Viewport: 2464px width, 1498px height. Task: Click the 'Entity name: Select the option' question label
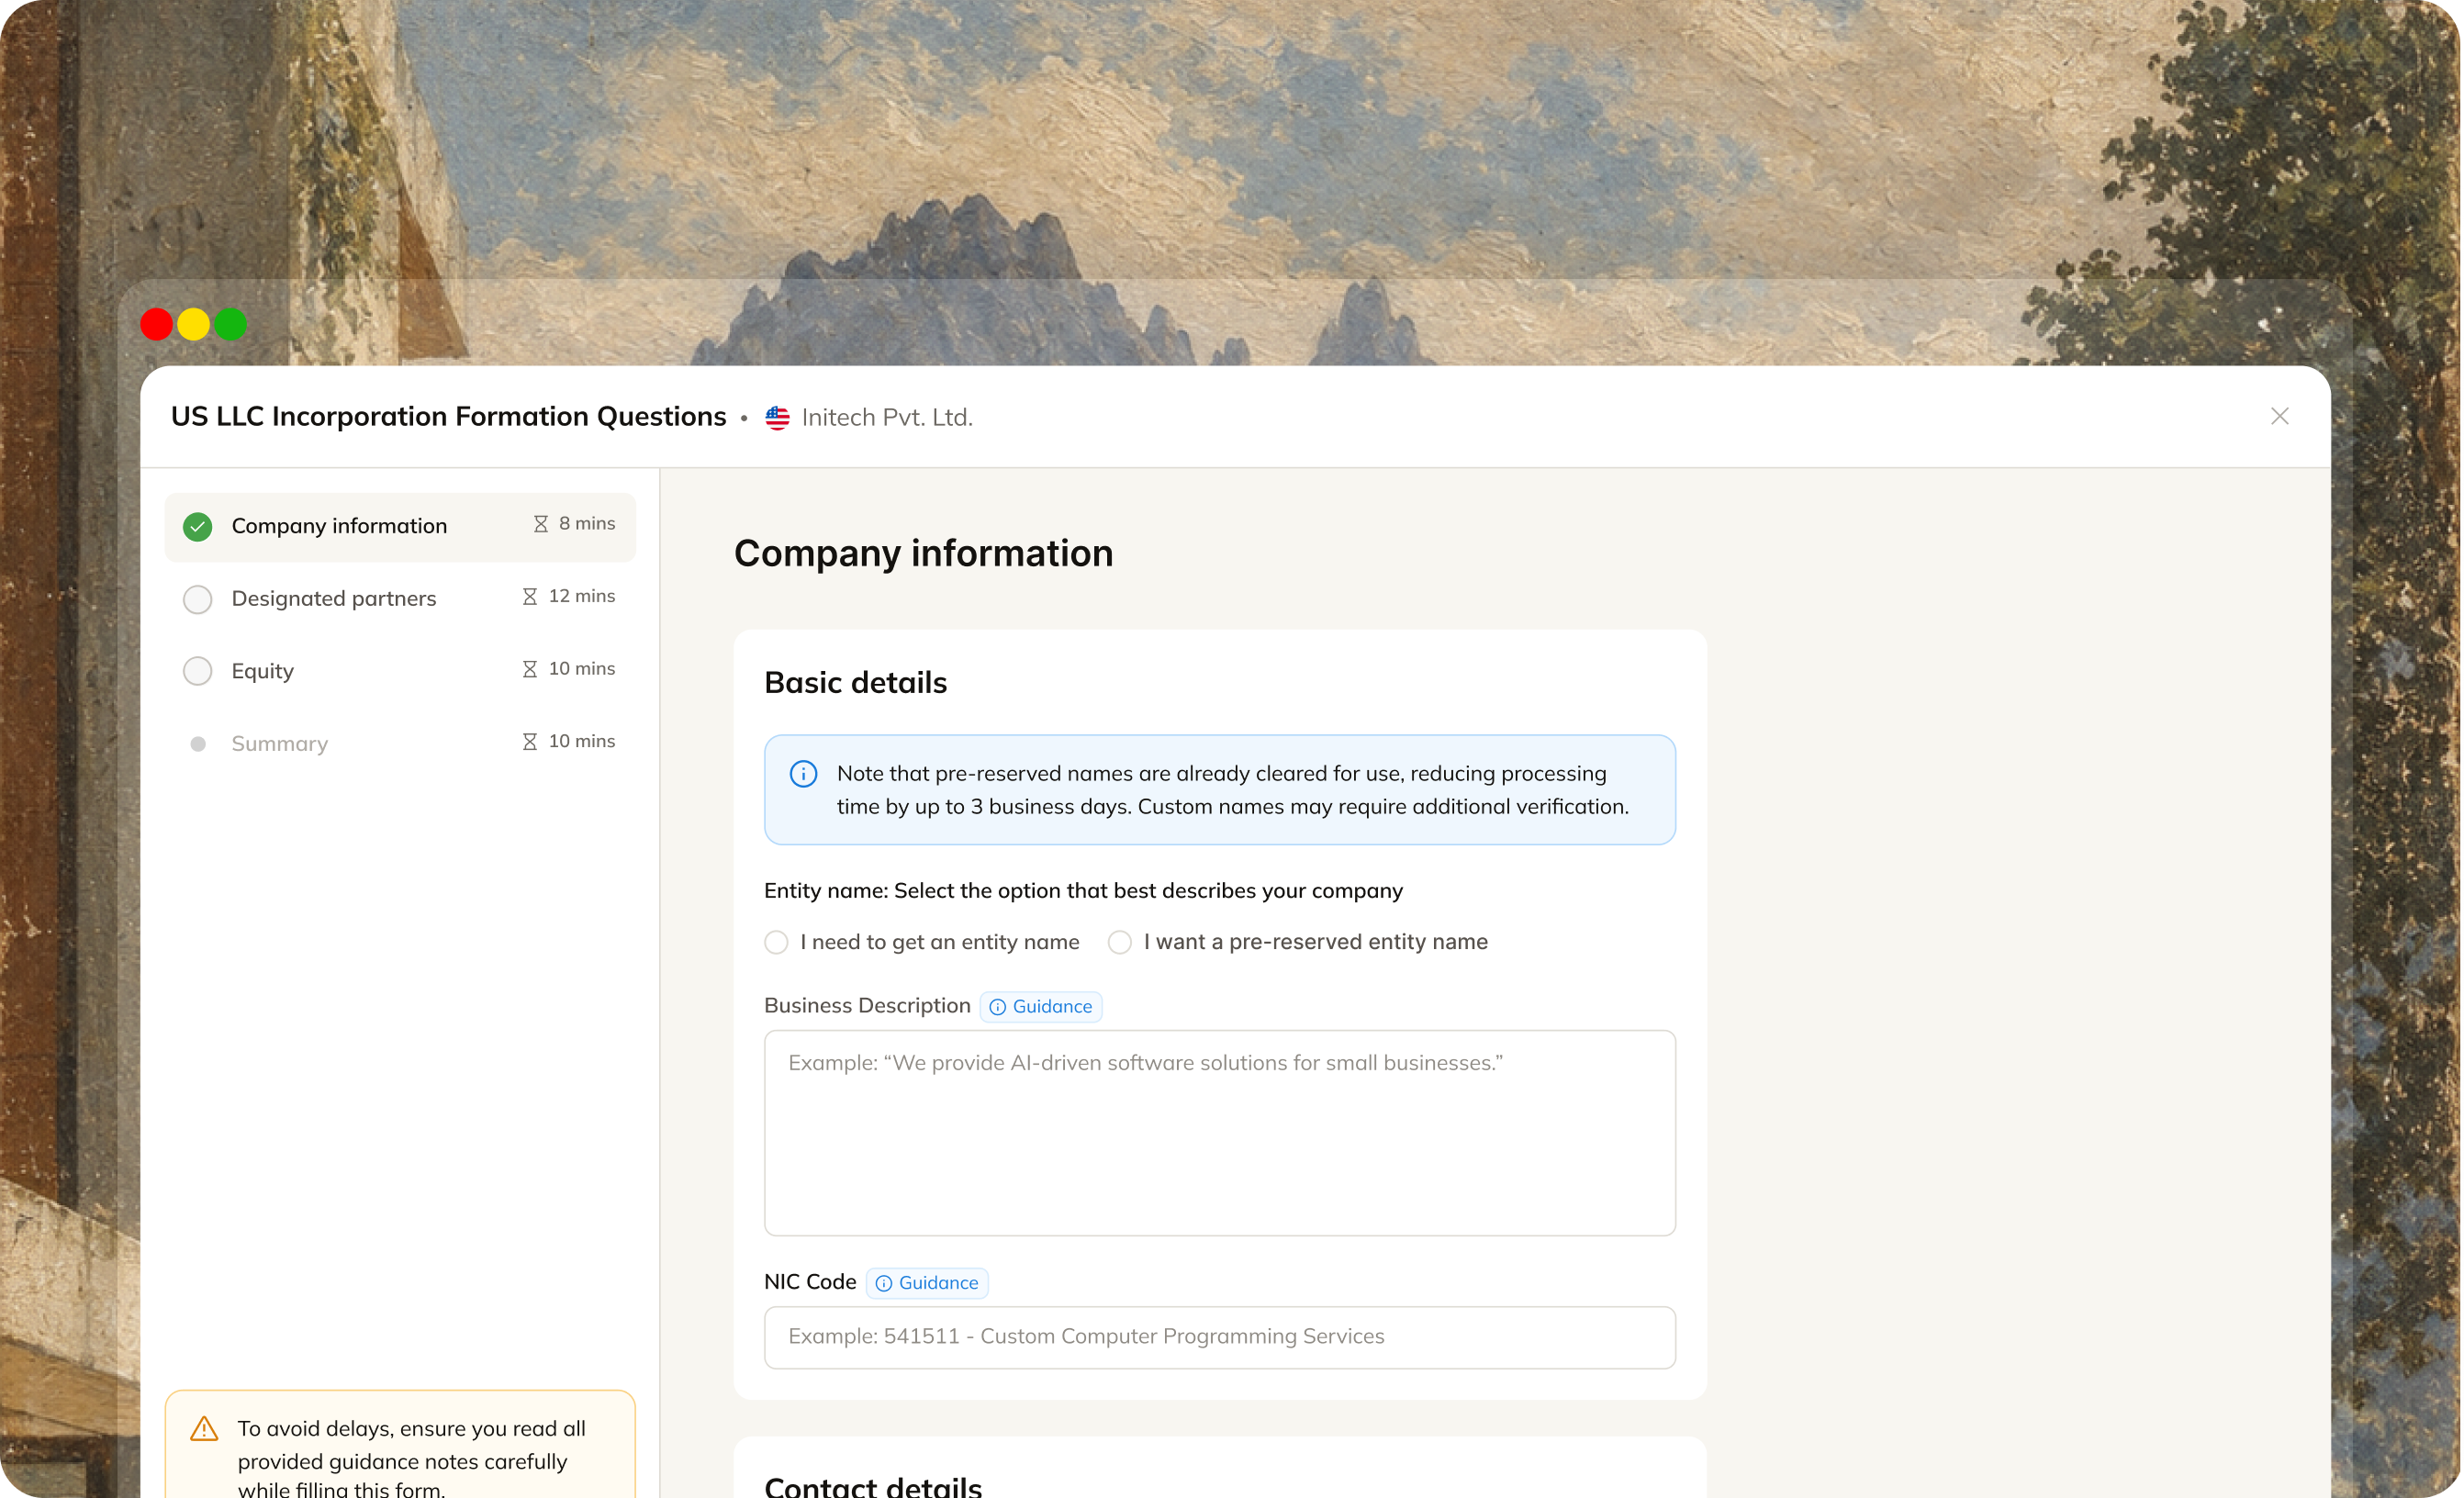[x=1084, y=891]
